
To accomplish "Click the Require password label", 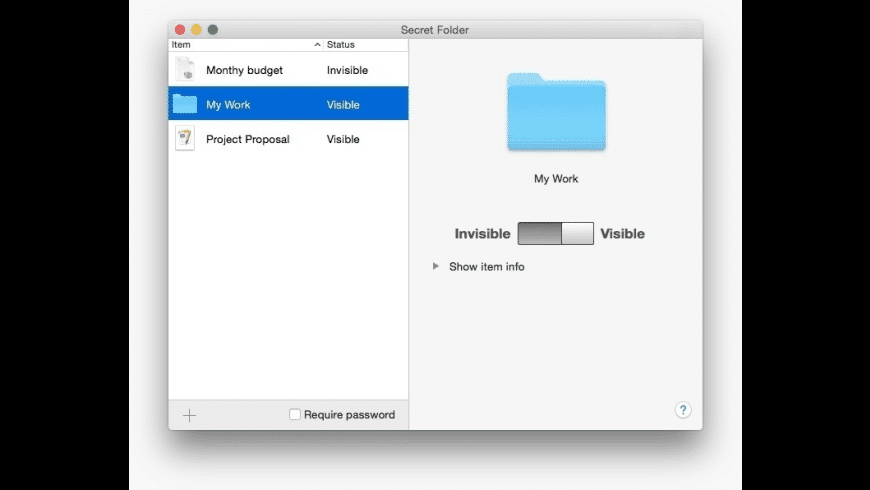I will coord(350,415).
